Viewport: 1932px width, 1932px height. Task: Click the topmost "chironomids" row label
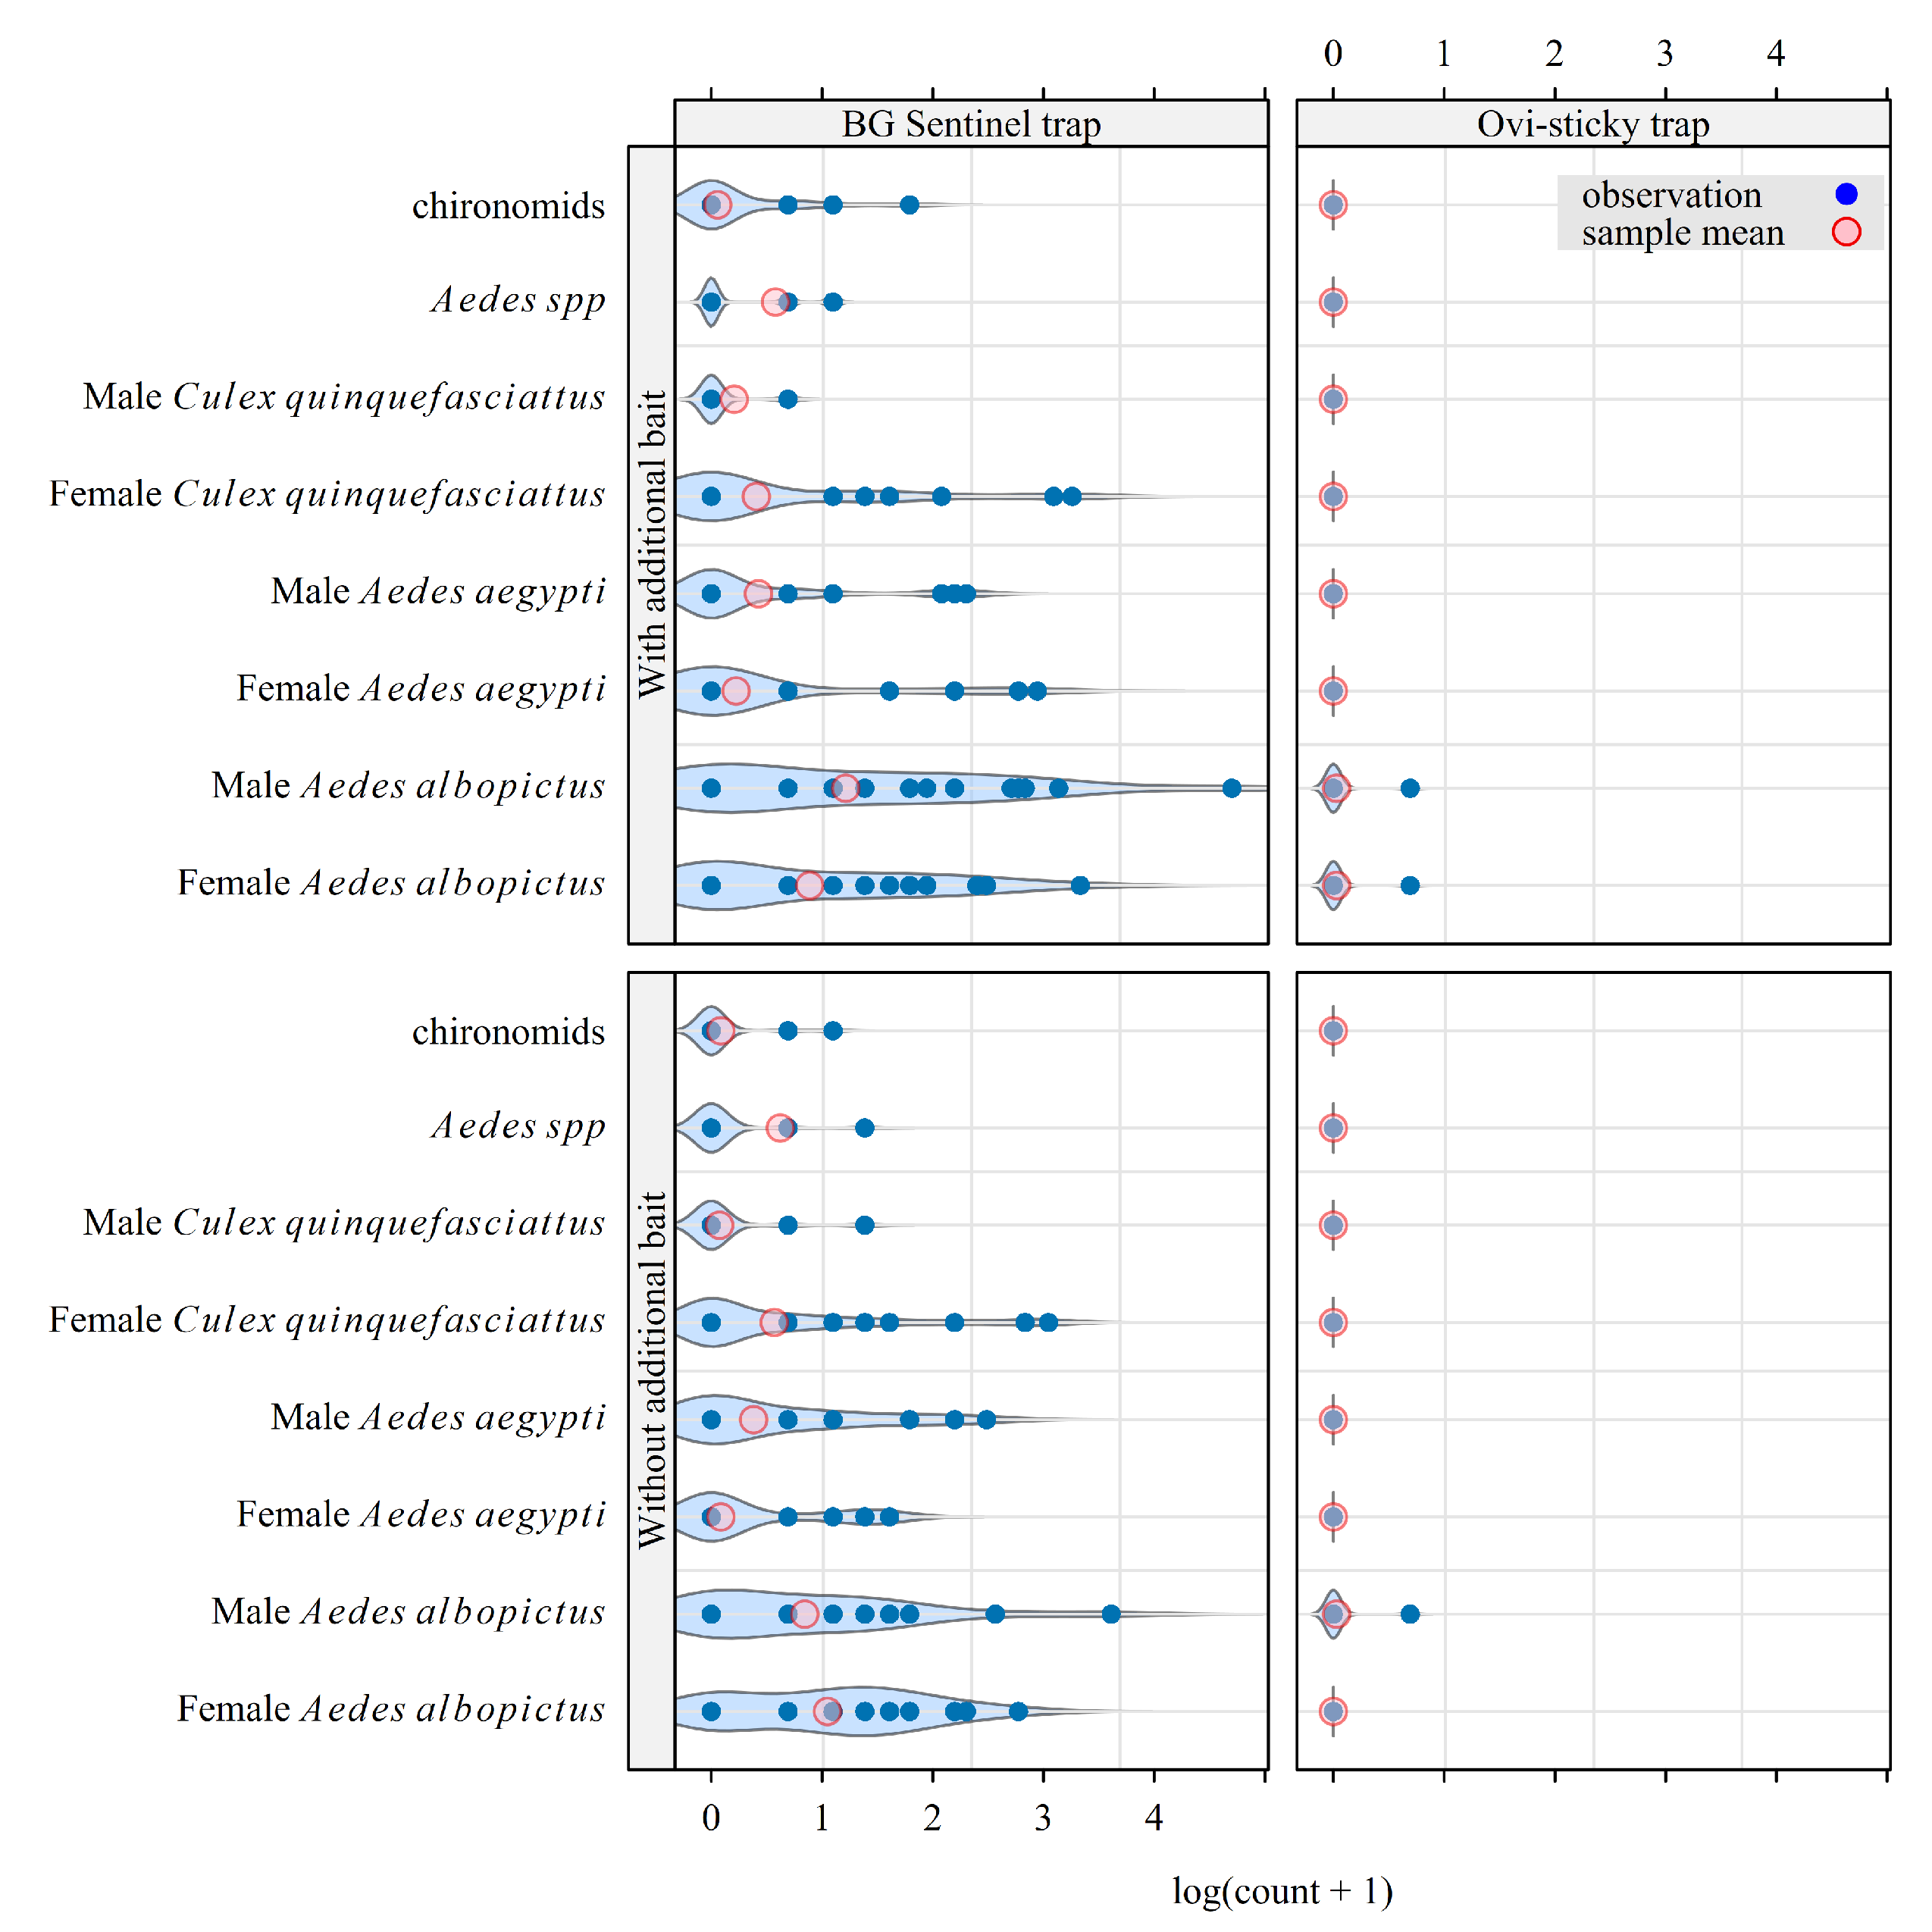[x=508, y=206]
